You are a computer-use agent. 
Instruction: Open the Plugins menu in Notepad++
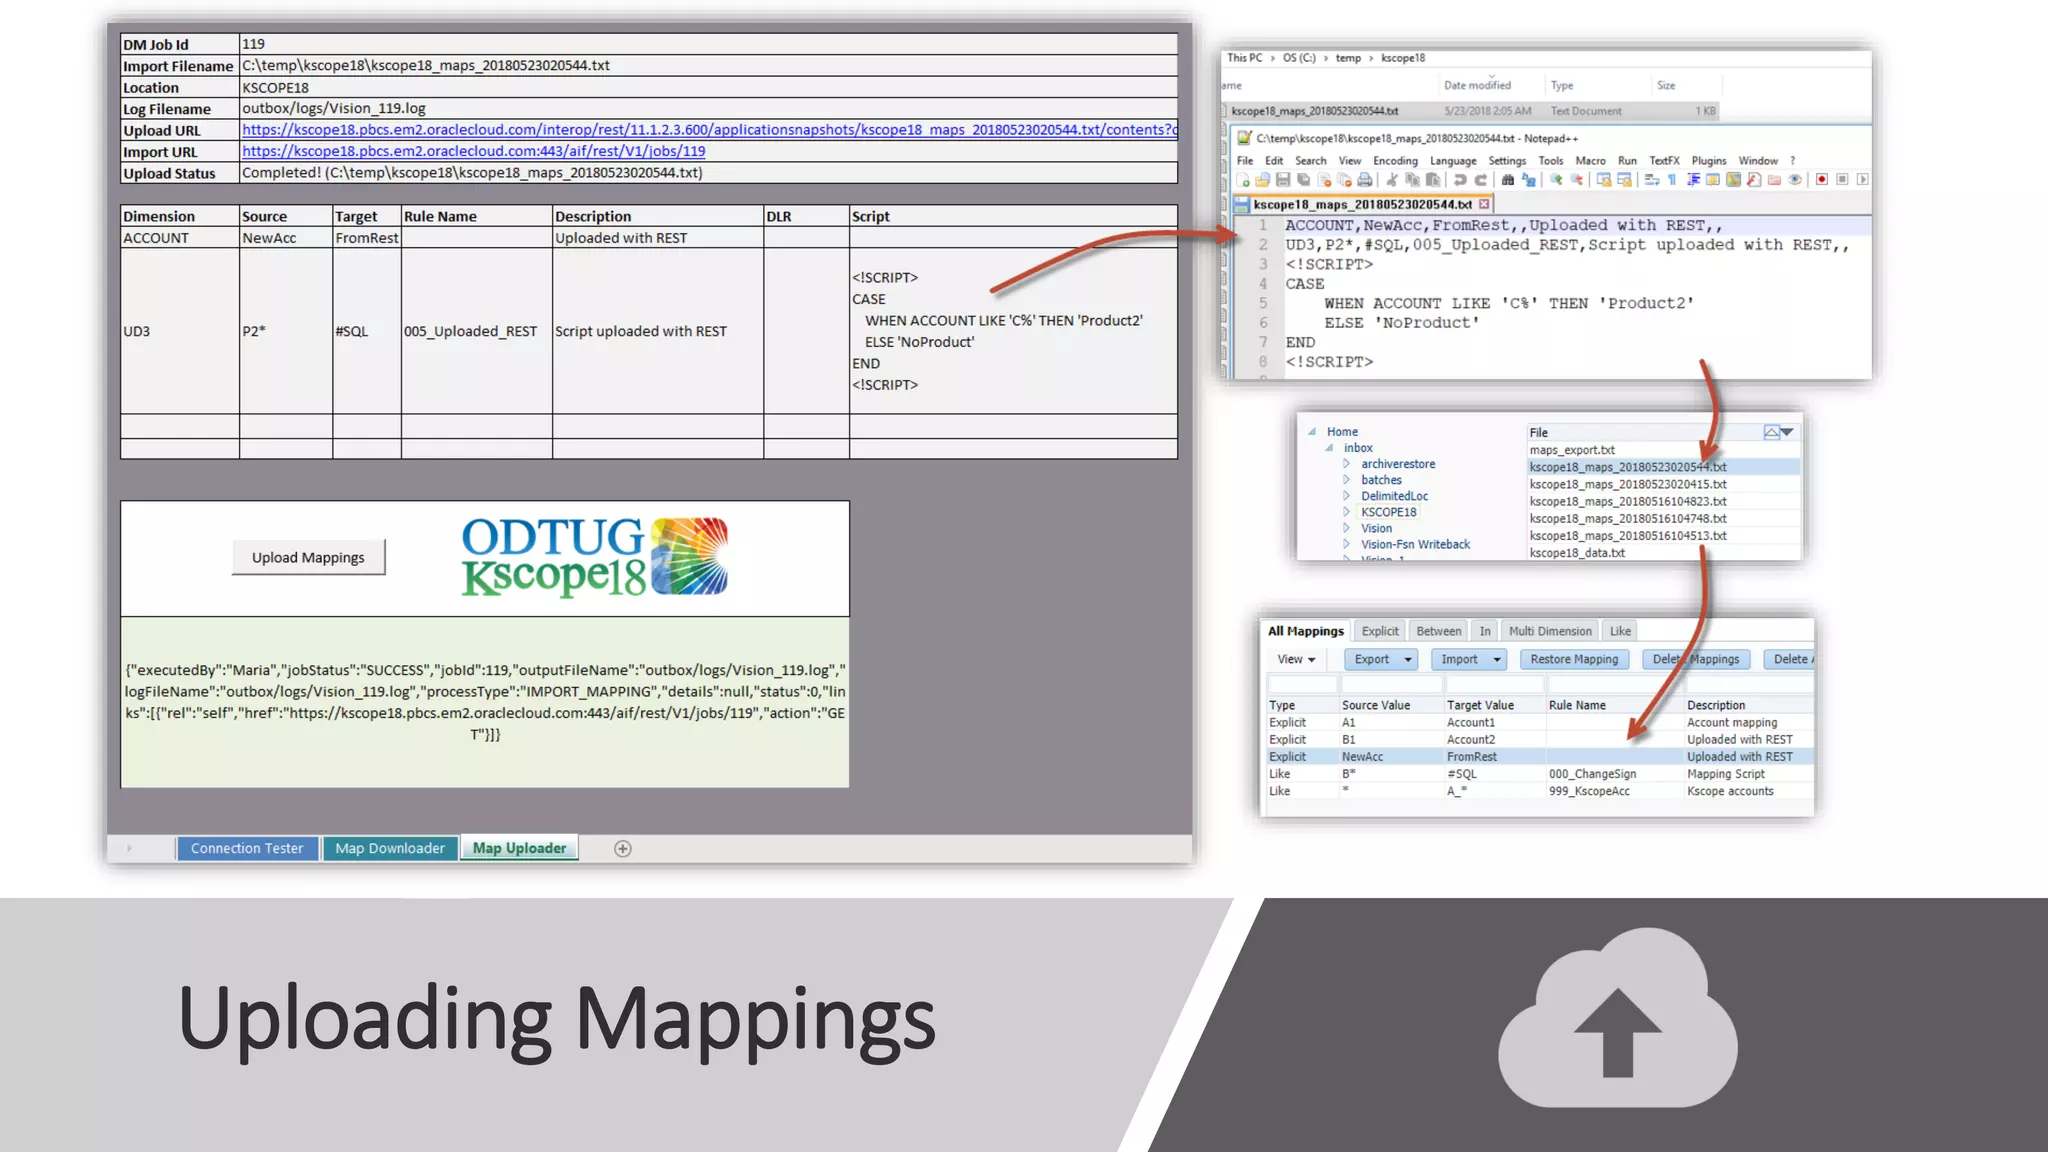pos(1709,161)
